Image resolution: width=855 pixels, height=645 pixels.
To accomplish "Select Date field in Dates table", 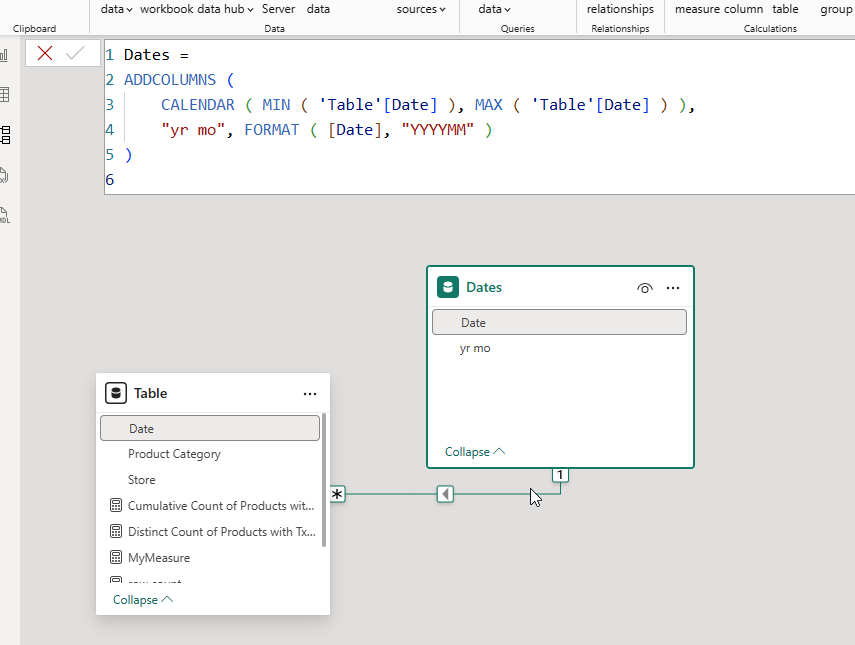I will [559, 322].
